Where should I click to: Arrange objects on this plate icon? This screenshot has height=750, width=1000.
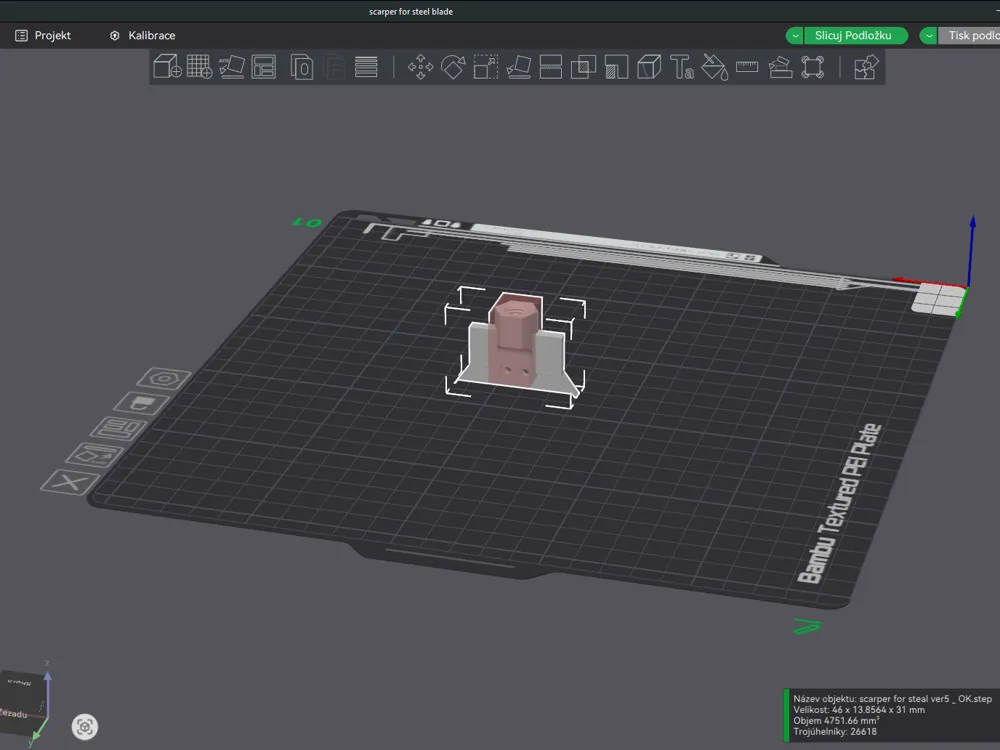(118, 428)
